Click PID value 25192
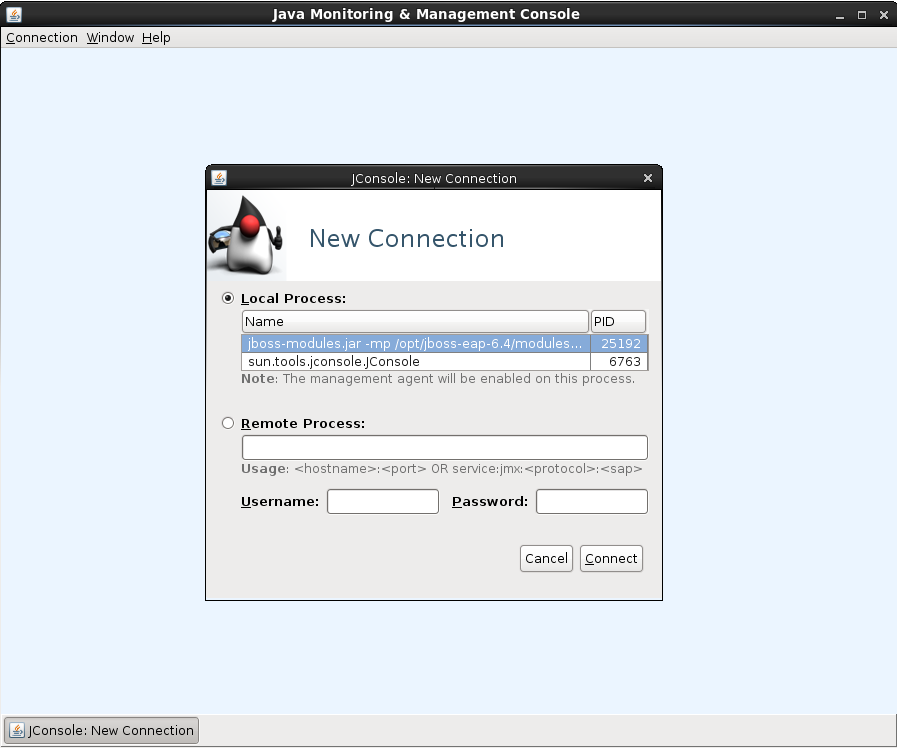 pos(621,343)
